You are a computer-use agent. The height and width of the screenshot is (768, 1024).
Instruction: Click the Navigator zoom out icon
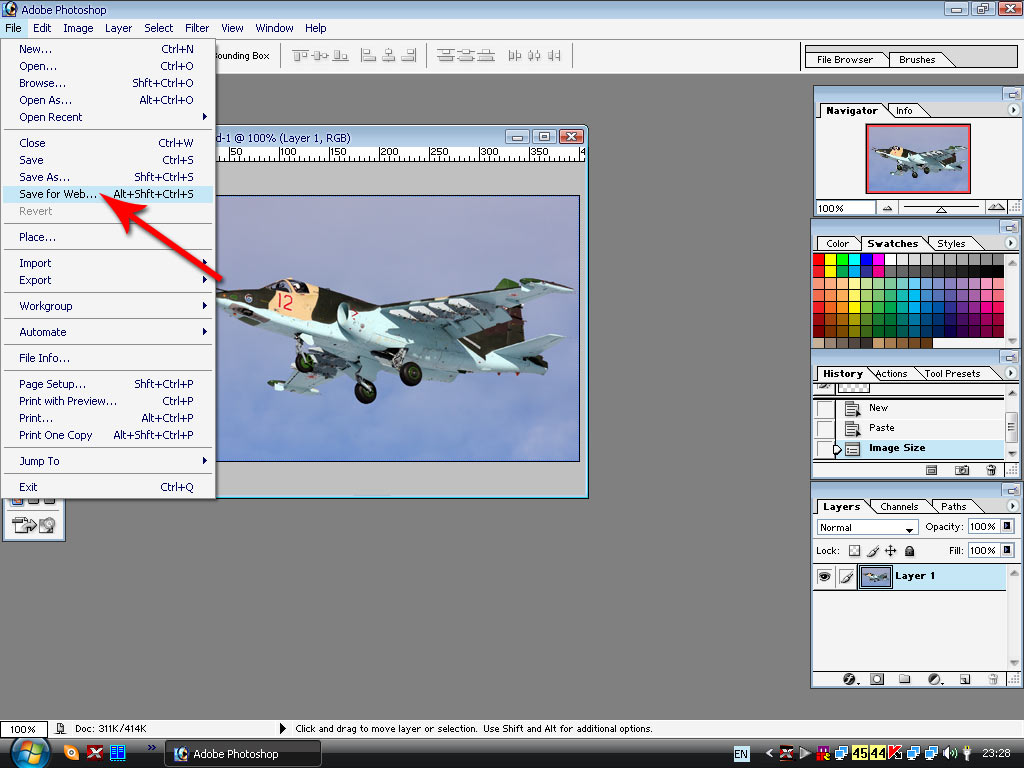[886, 208]
